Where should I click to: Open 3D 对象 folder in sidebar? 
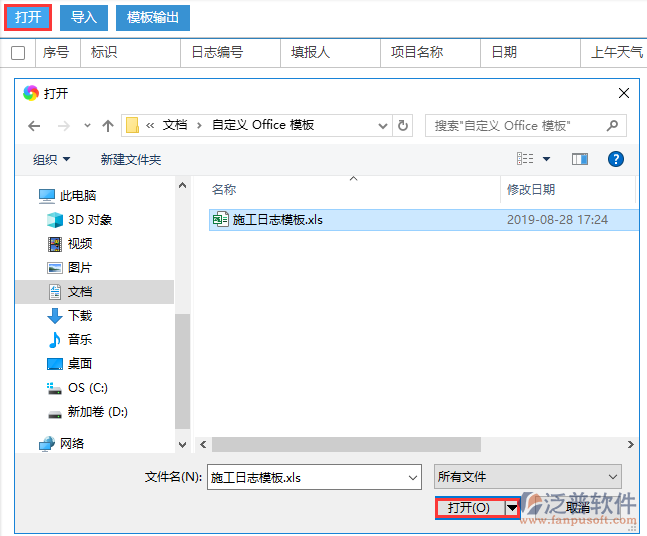point(79,220)
